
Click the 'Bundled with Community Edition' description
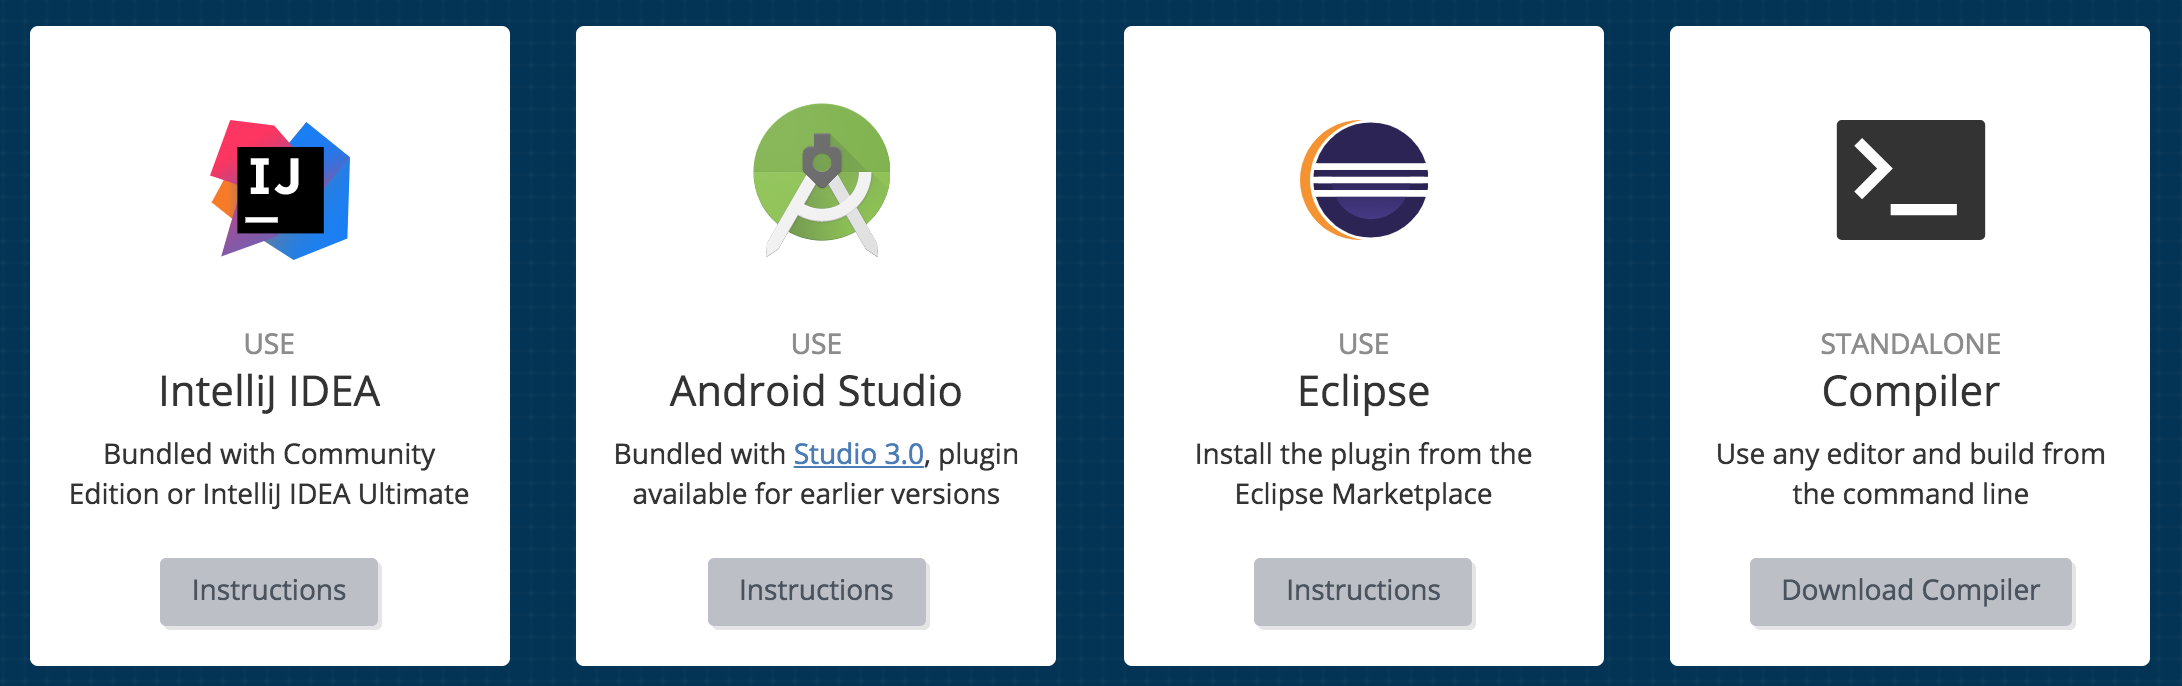coord(269,474)
